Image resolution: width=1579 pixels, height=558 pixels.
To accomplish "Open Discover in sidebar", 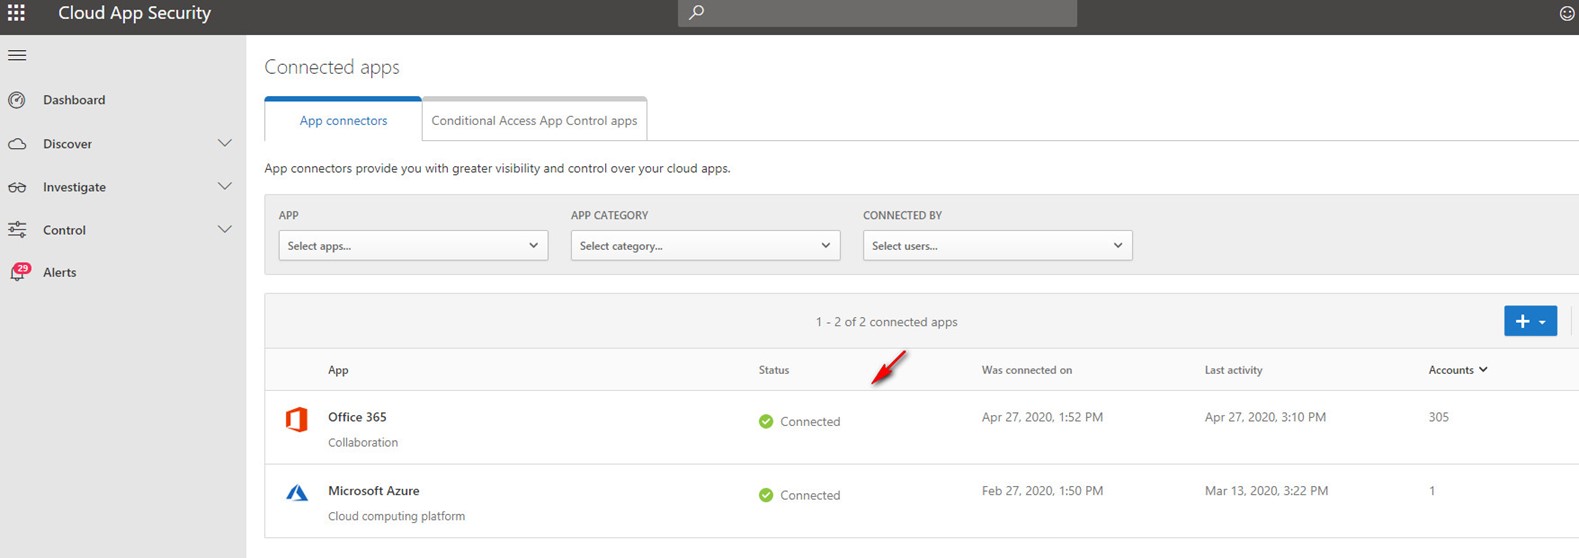I will [67, 144].
